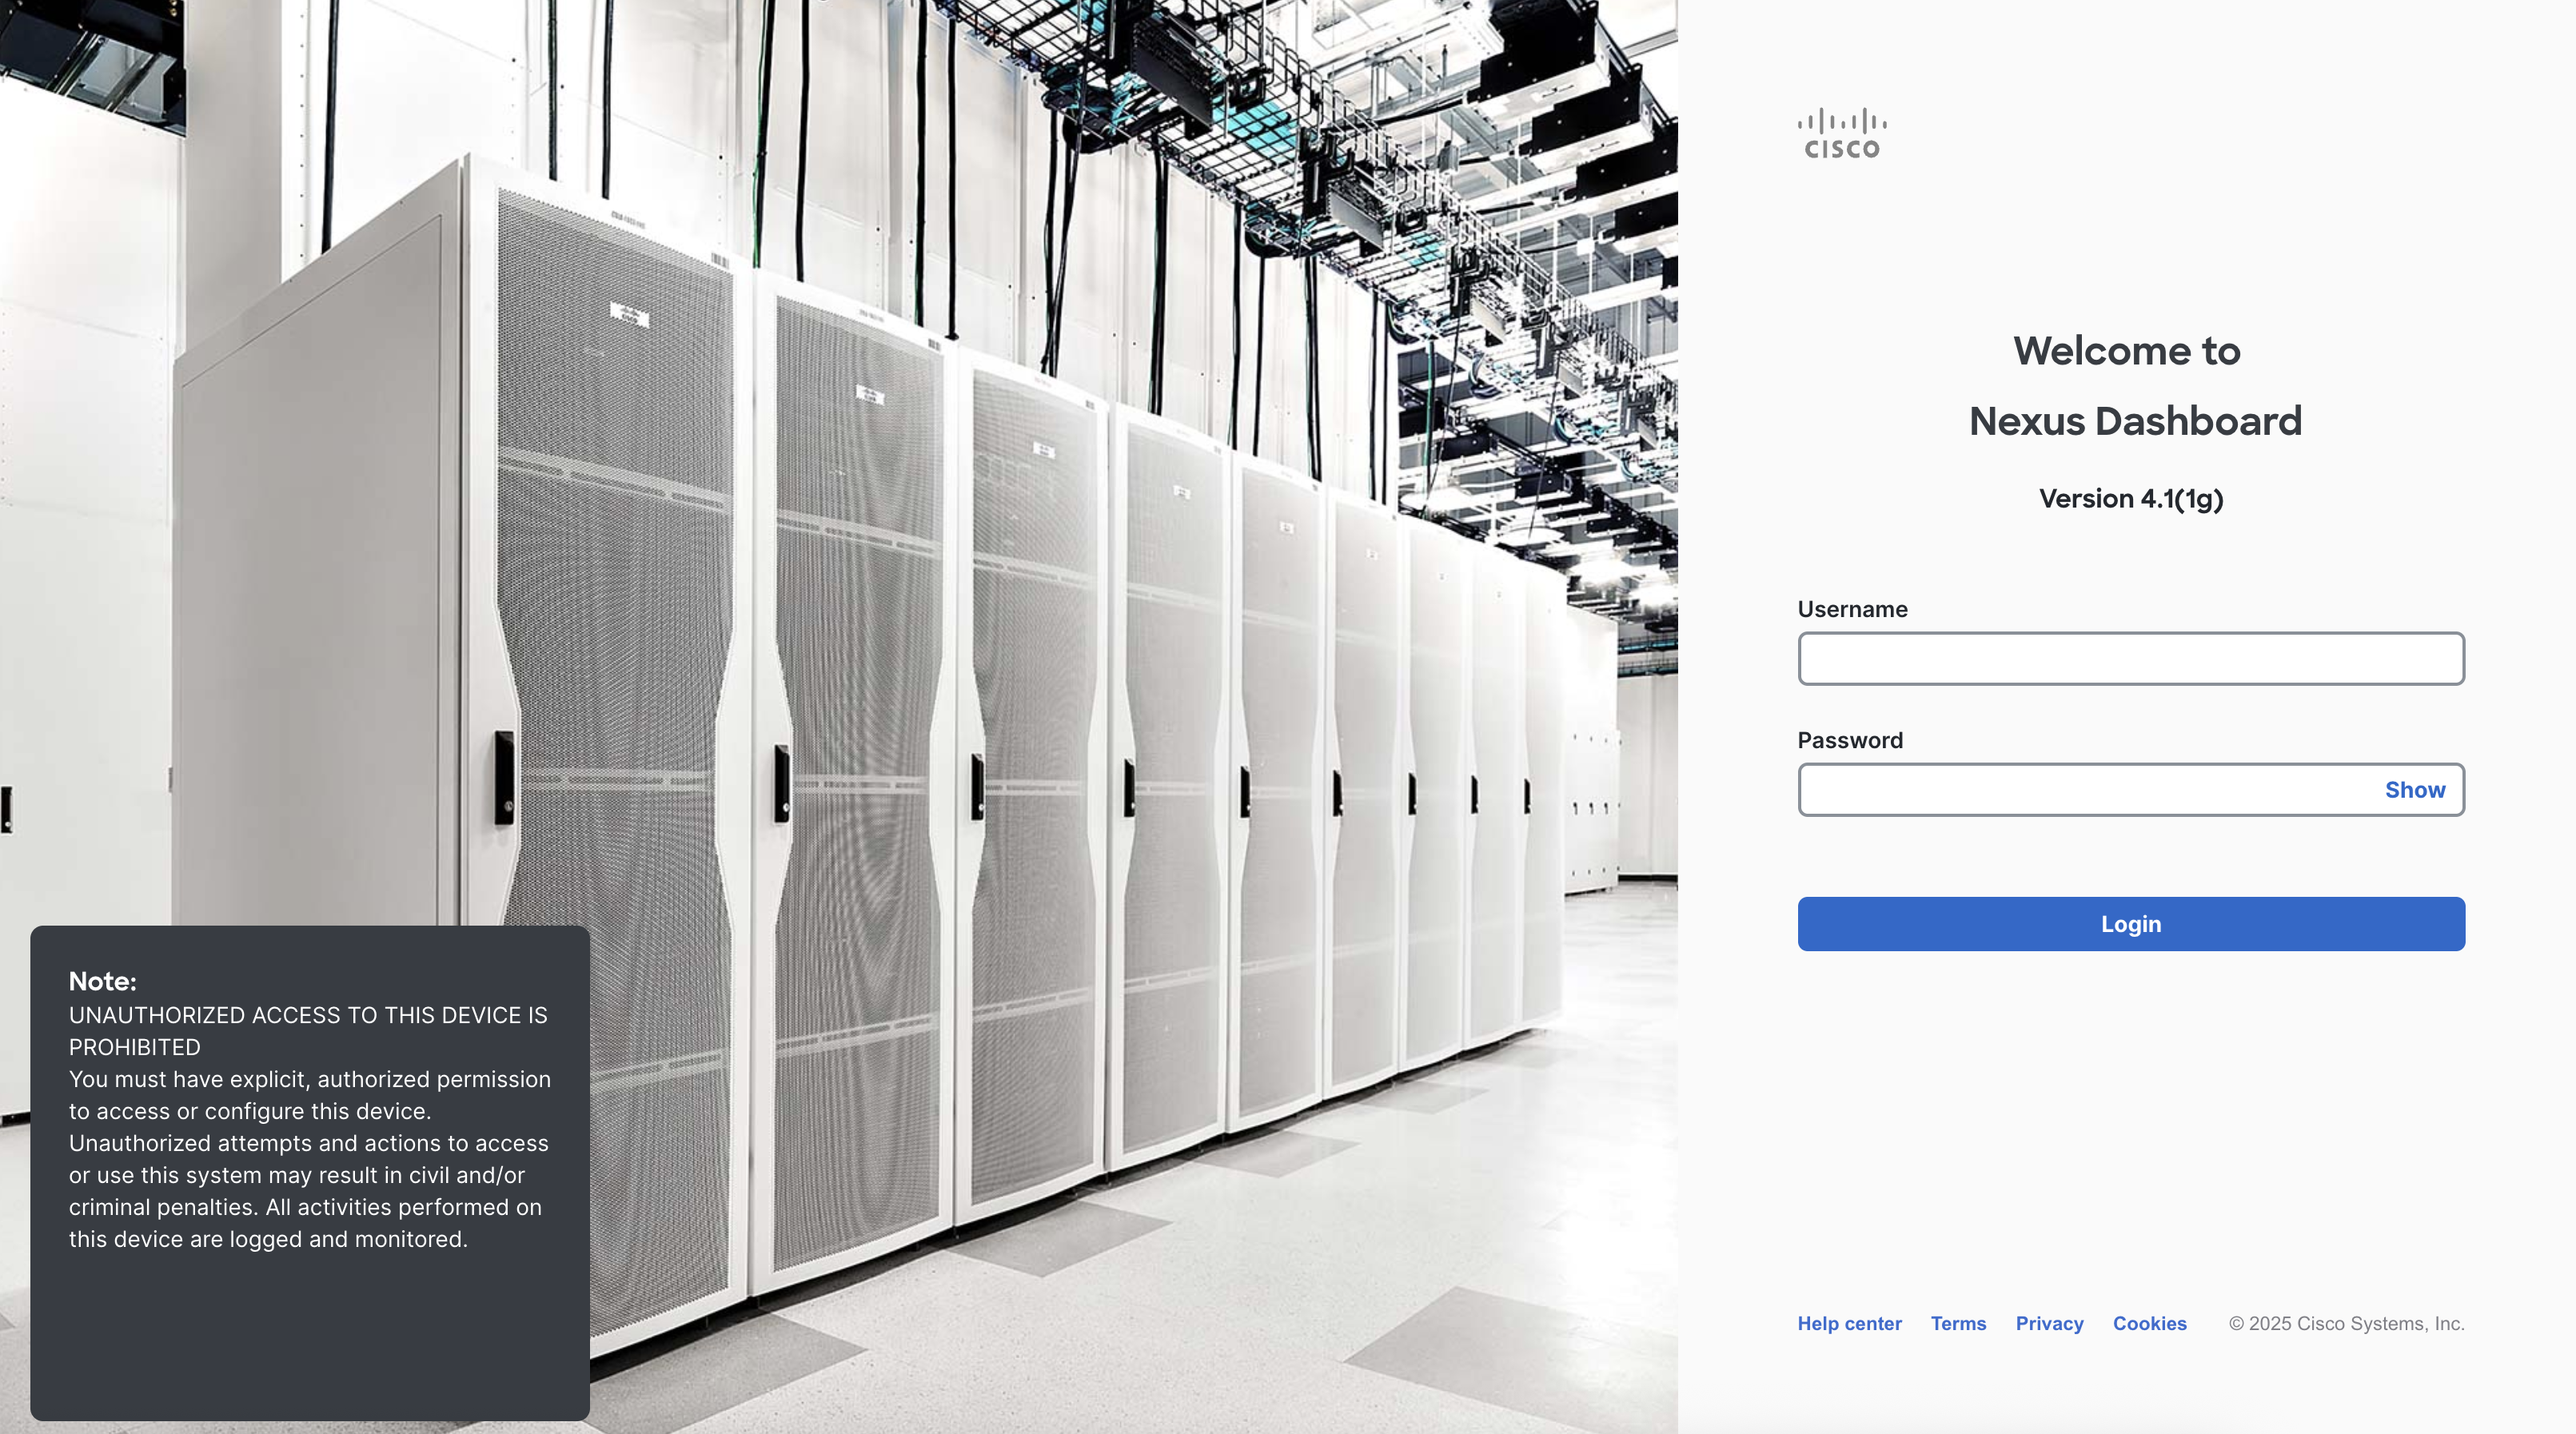Focus the Password input field
The image size is (2576, 1434).
2085,790
